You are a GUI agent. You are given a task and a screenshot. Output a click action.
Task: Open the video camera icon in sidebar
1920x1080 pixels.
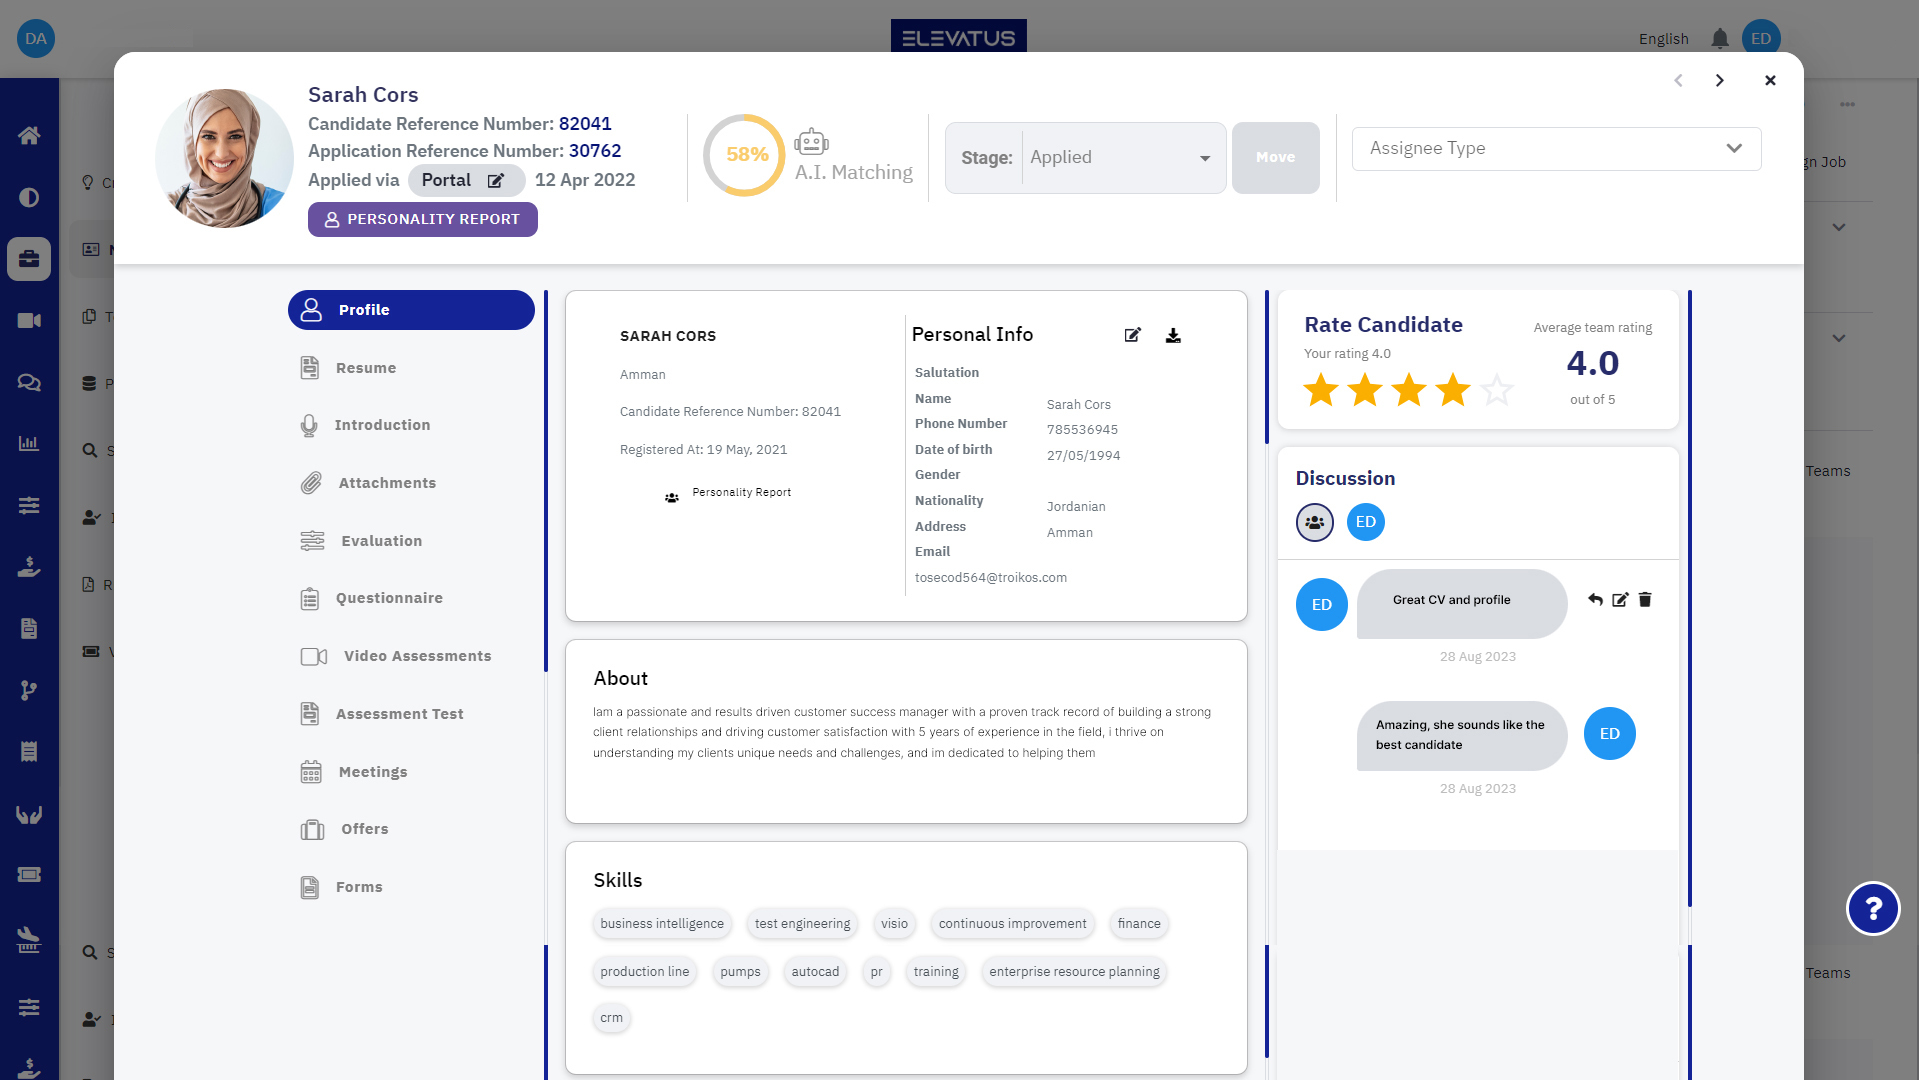(29, 321)
